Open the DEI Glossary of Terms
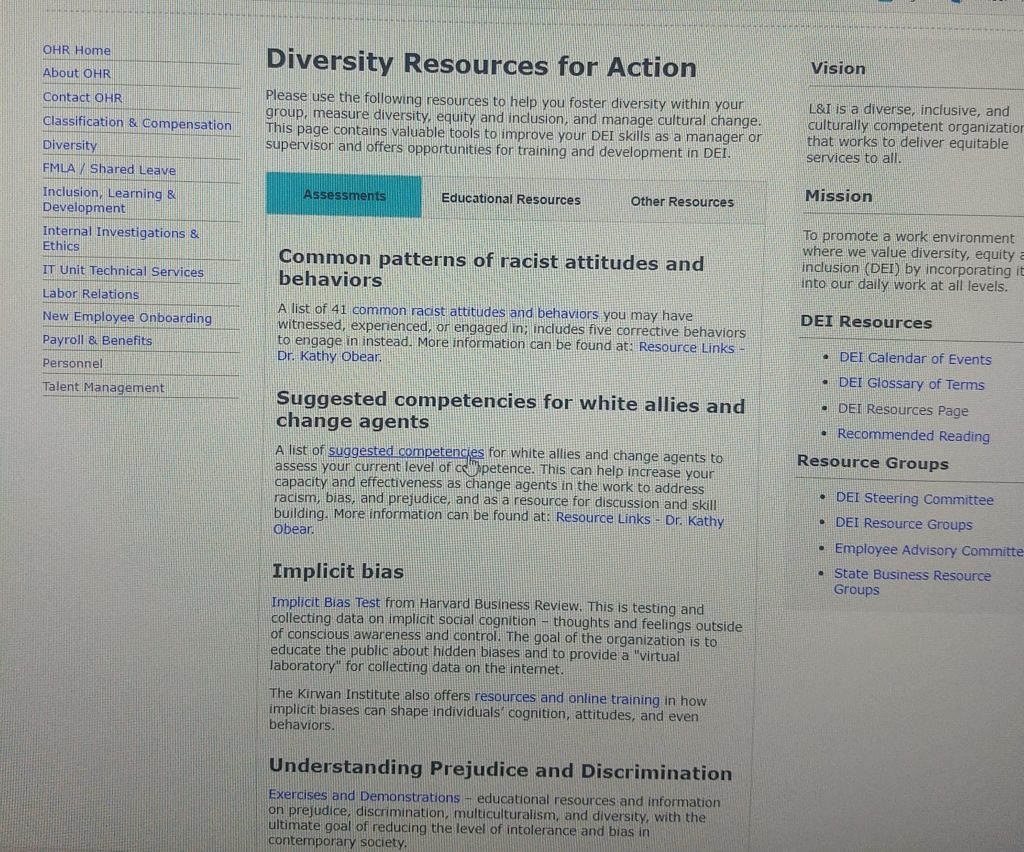 [x=911, y=384]
